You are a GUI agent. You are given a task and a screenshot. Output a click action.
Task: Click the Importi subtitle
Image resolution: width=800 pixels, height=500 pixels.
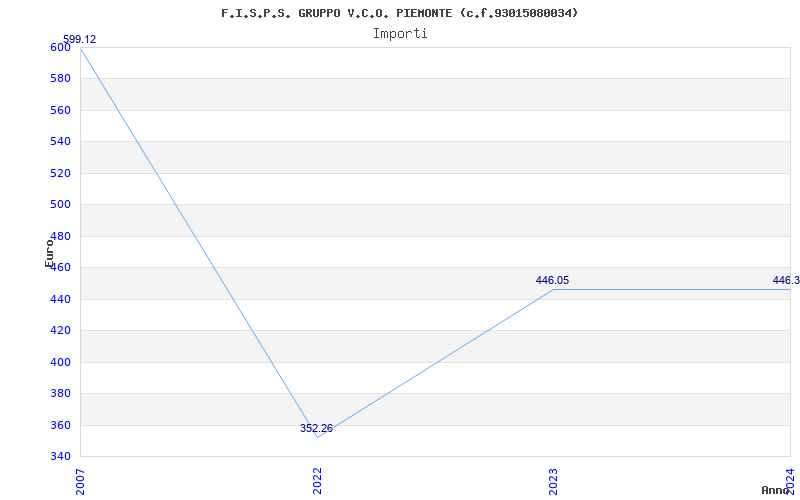tap(400, 34)
